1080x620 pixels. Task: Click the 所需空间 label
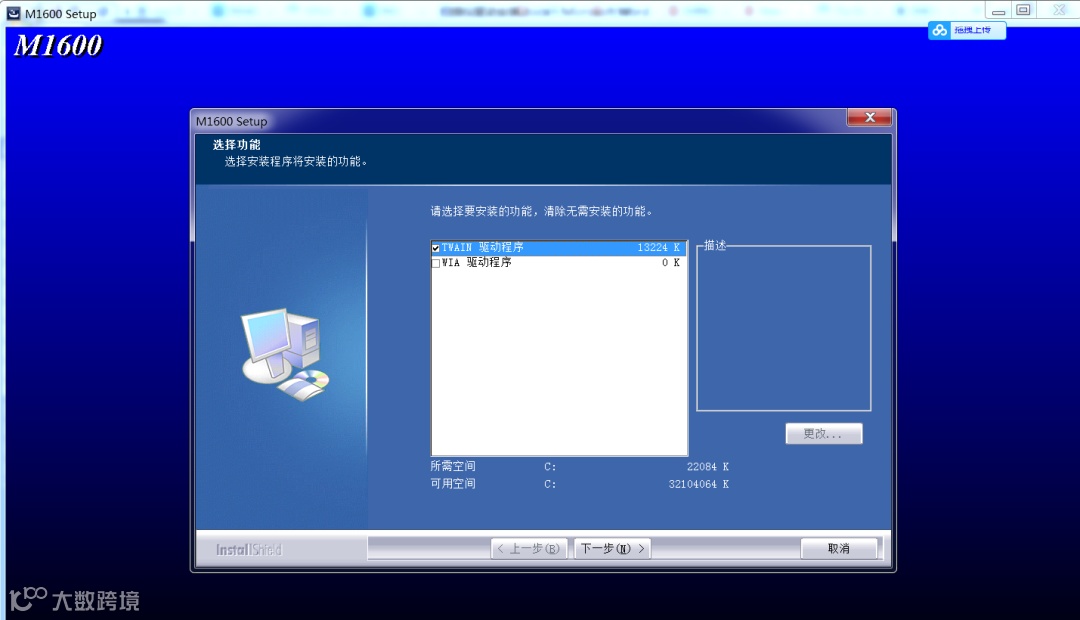click(453, 466)
